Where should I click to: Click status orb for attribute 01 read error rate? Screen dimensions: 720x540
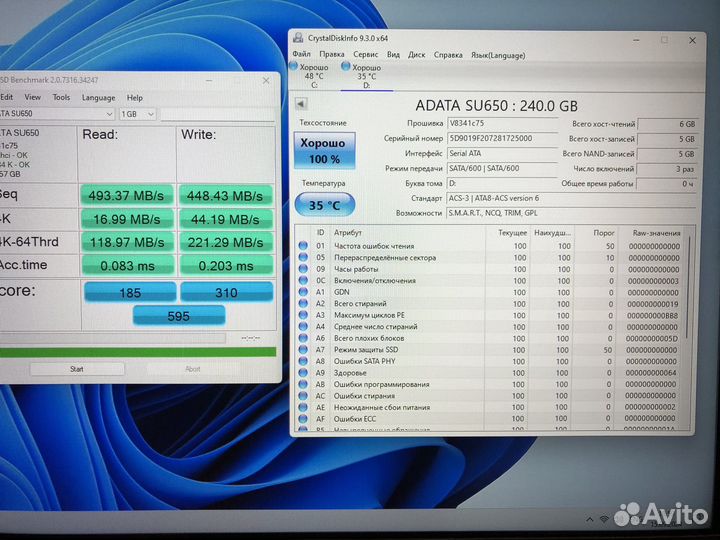(x=303, y=246)
